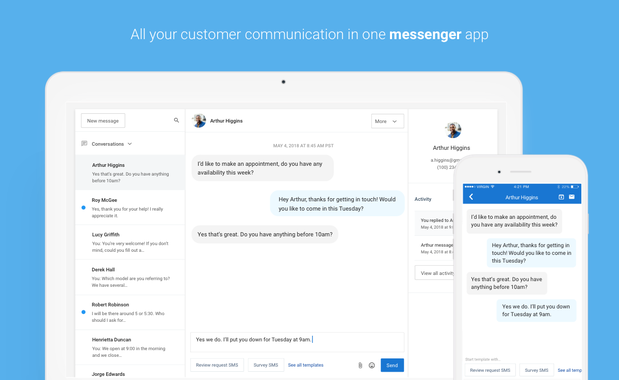Click Arthur Higgins avatar in chat header
Image resolution: width=619 pixels, height=380 pixels.
tap(199, 121)
